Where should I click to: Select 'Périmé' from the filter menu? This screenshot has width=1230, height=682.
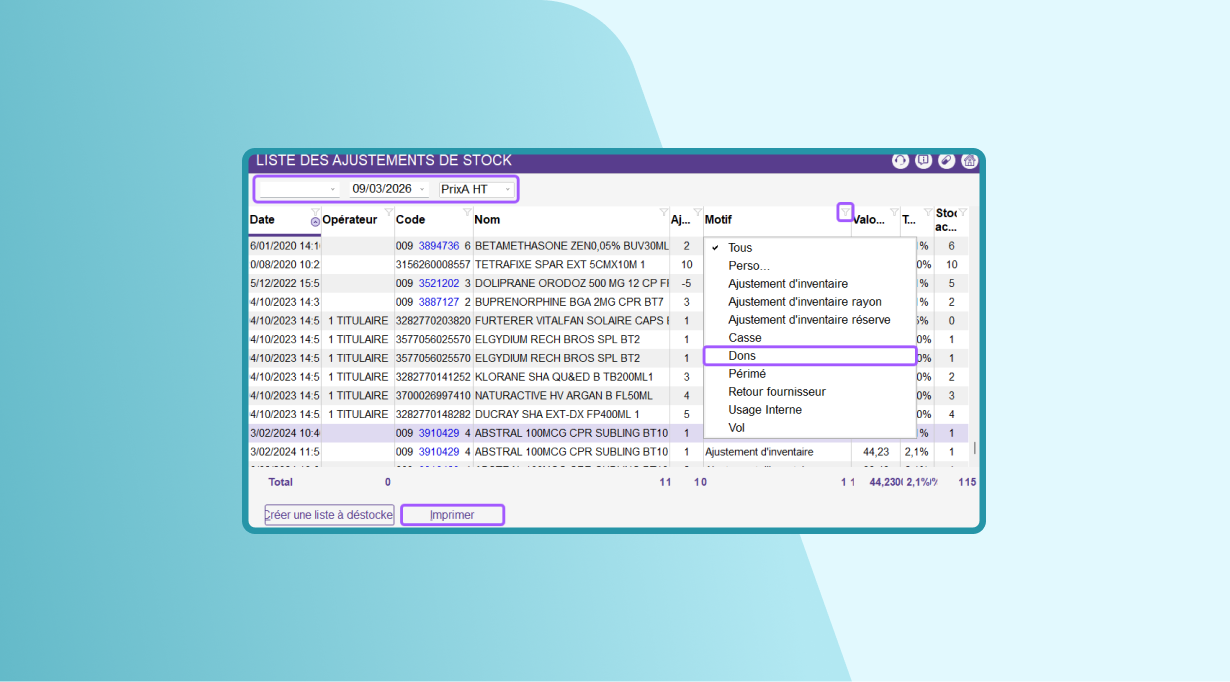747,374
